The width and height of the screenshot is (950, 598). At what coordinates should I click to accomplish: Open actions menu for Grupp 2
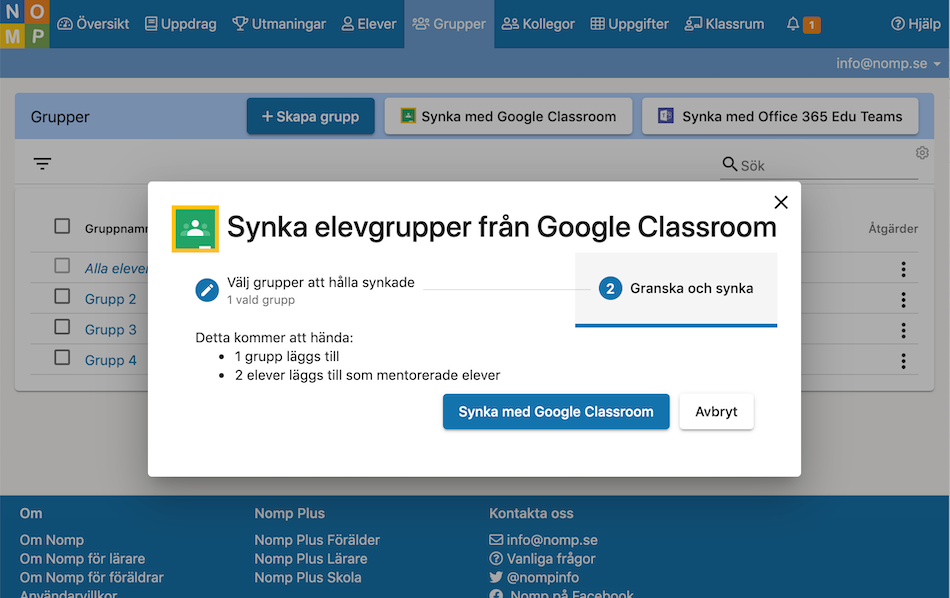tap(903, 300)
